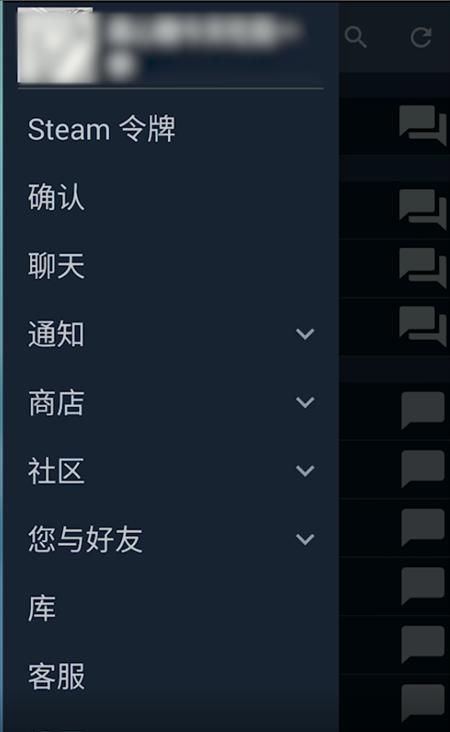Open the second single chat bubble icon
Screen dimensions: 450x732
423,469
